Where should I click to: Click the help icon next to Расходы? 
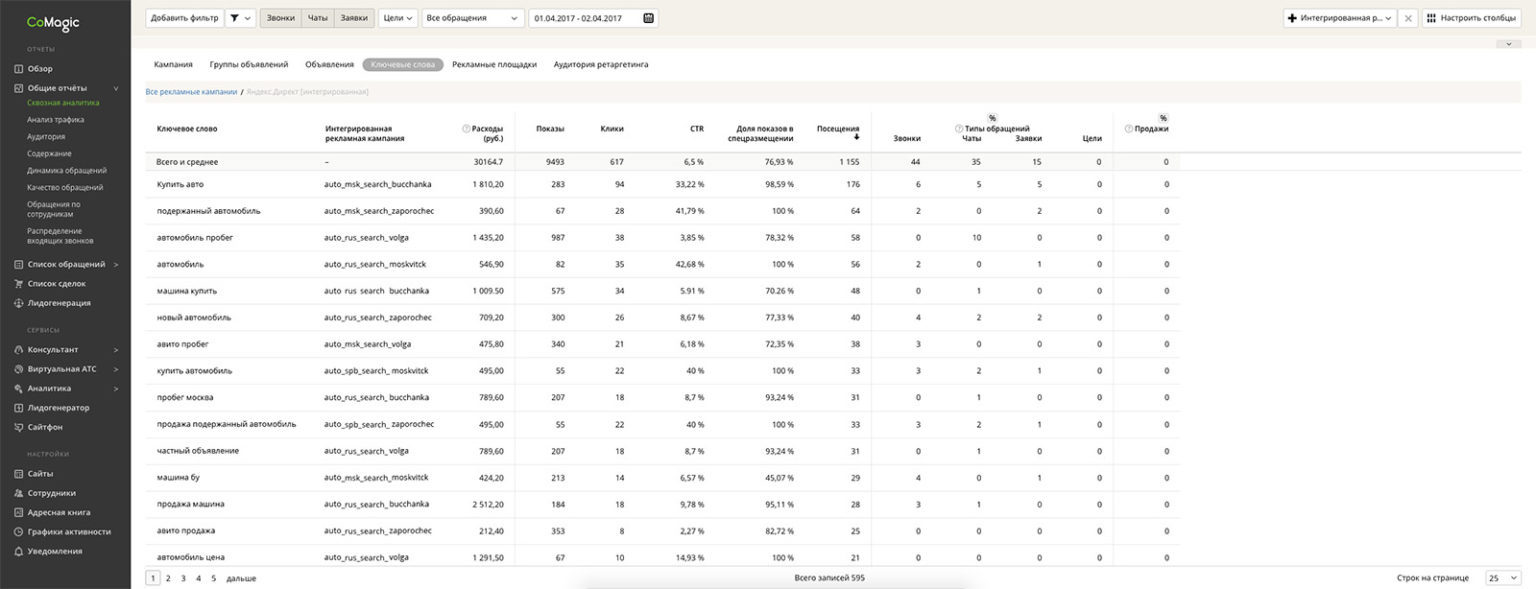466,129
